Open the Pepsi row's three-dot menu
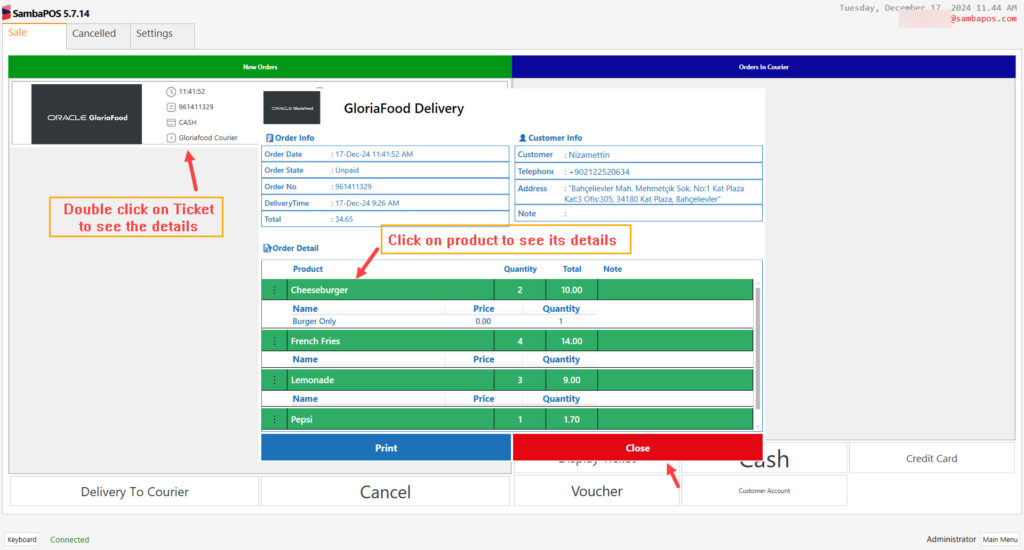The image size is (1024, 550). click(274, 419)
